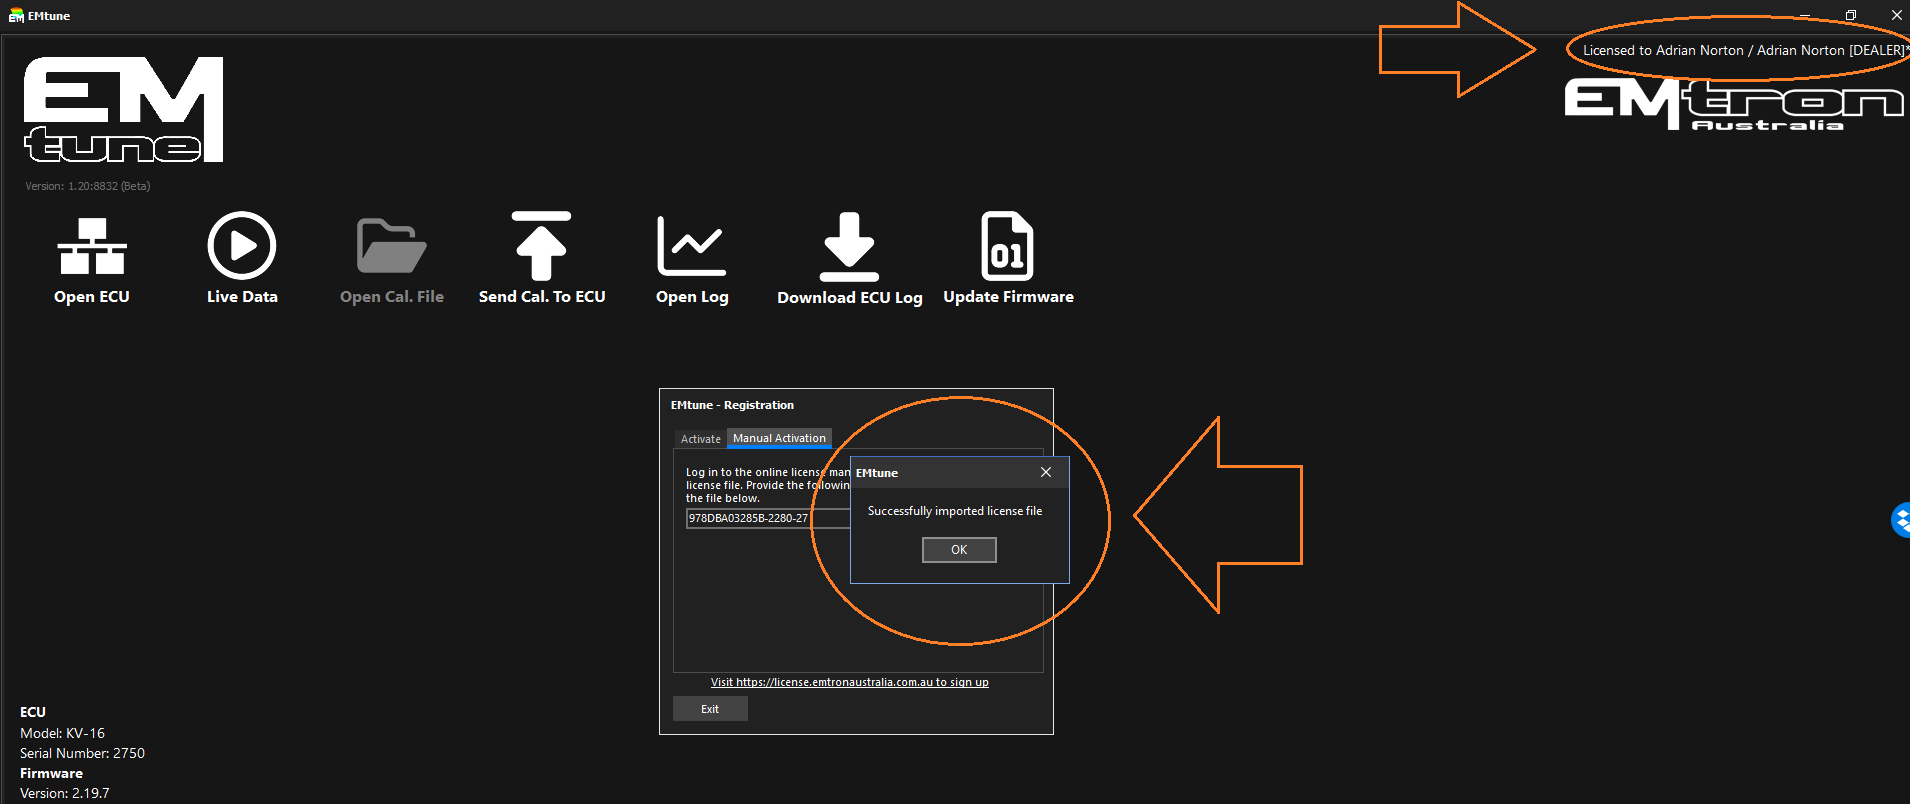Open the ECU connection icon
The image size is (1910, 804).
[92, 245]
